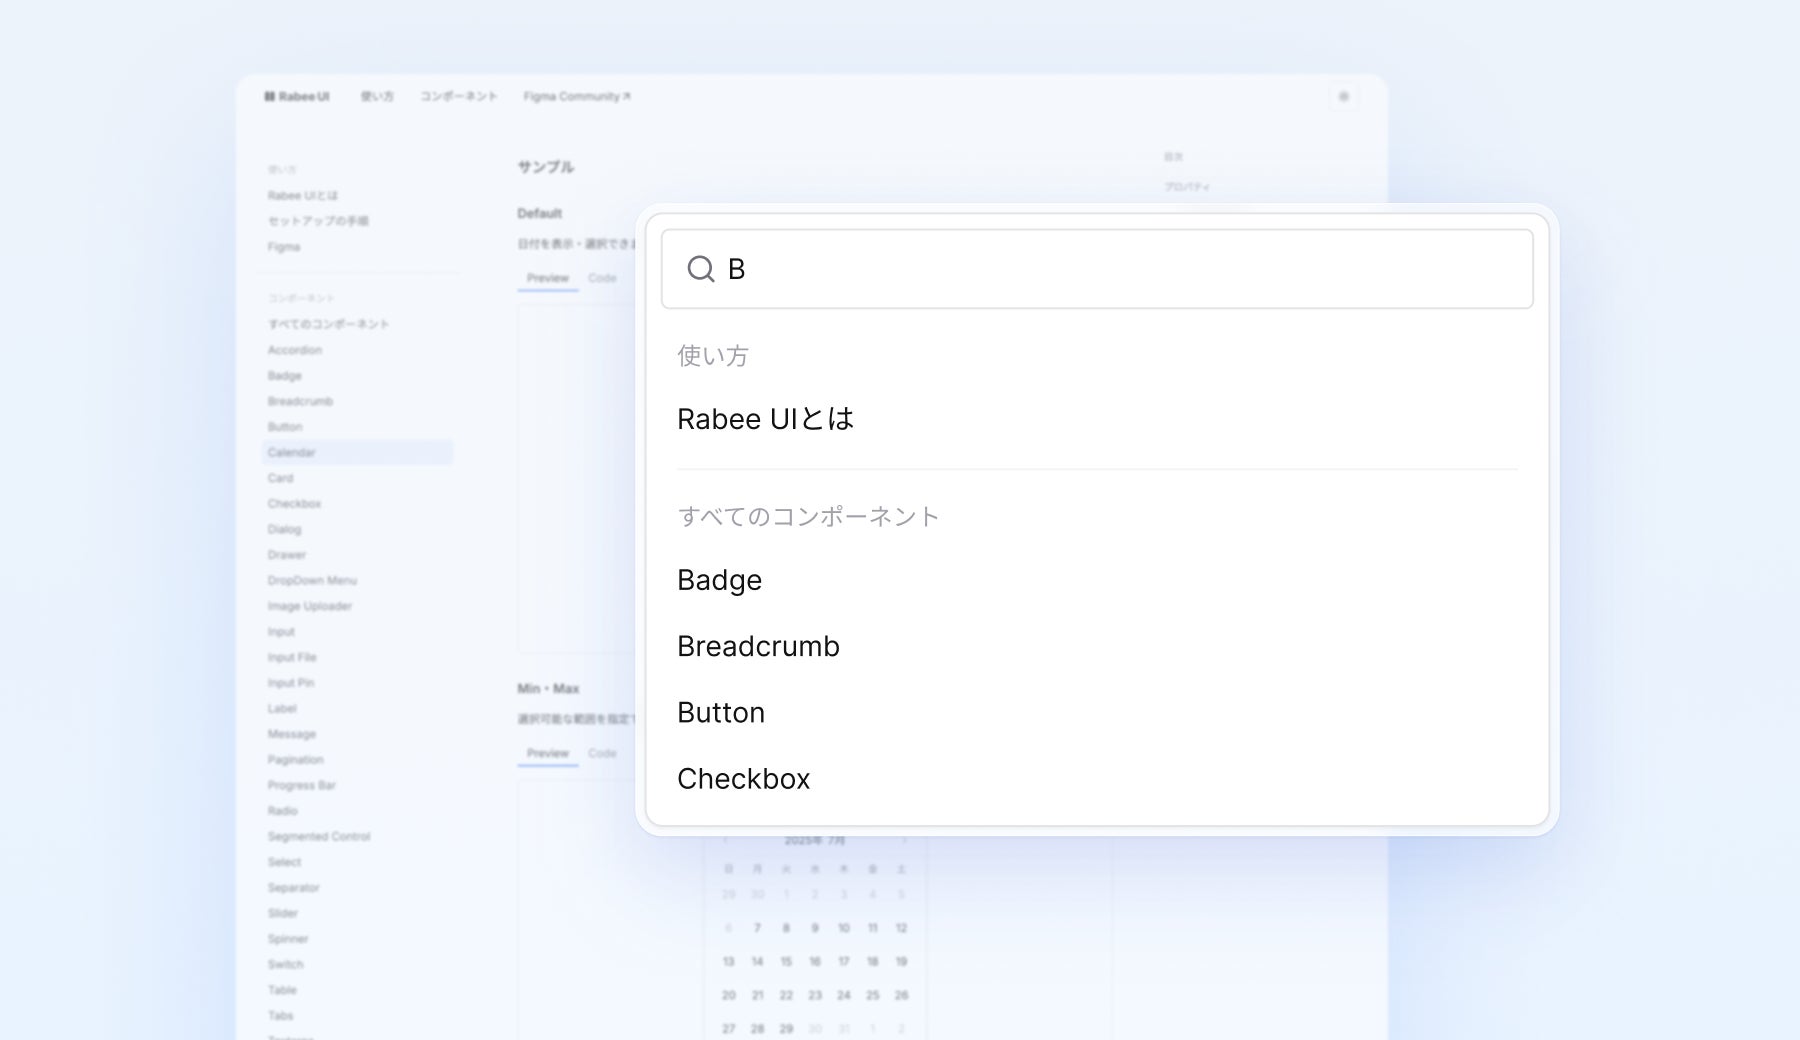Screen dimensions: 1800x1040
Task: Select DropDown Menu in the sidebar
Action: (x=312, y=580)
